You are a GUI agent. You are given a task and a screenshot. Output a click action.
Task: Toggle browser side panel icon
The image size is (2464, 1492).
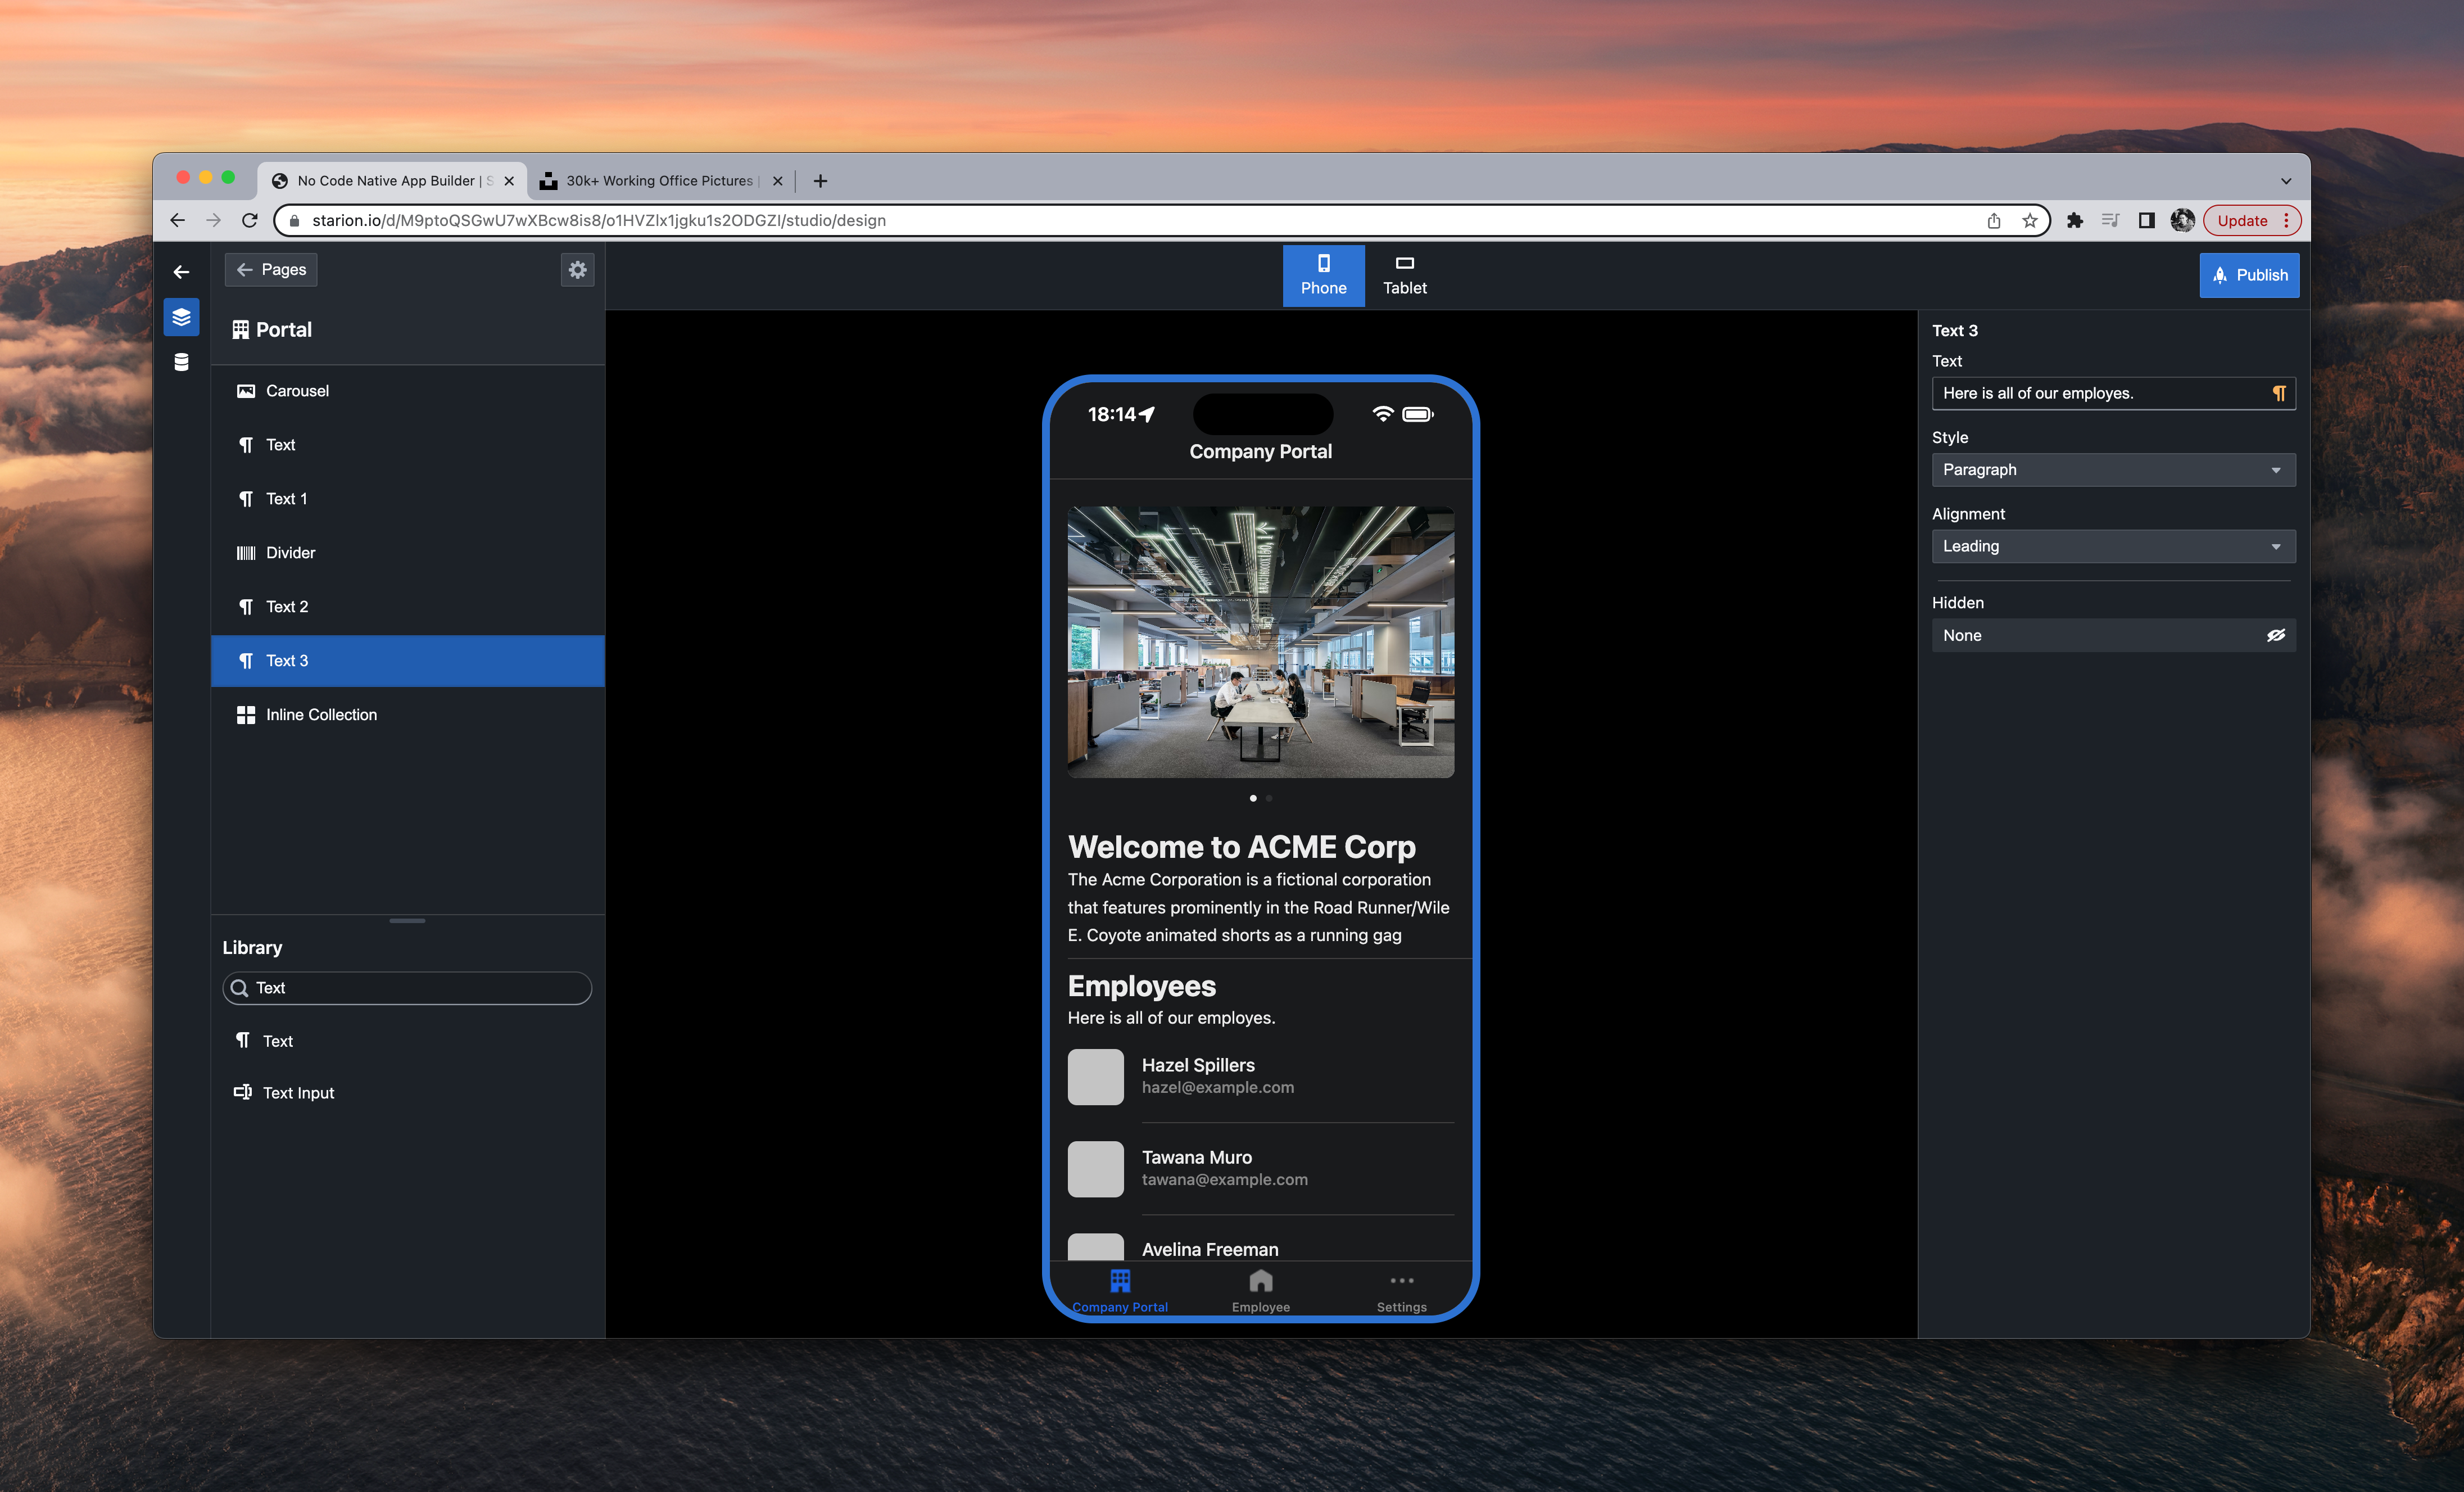[2146, 221]
